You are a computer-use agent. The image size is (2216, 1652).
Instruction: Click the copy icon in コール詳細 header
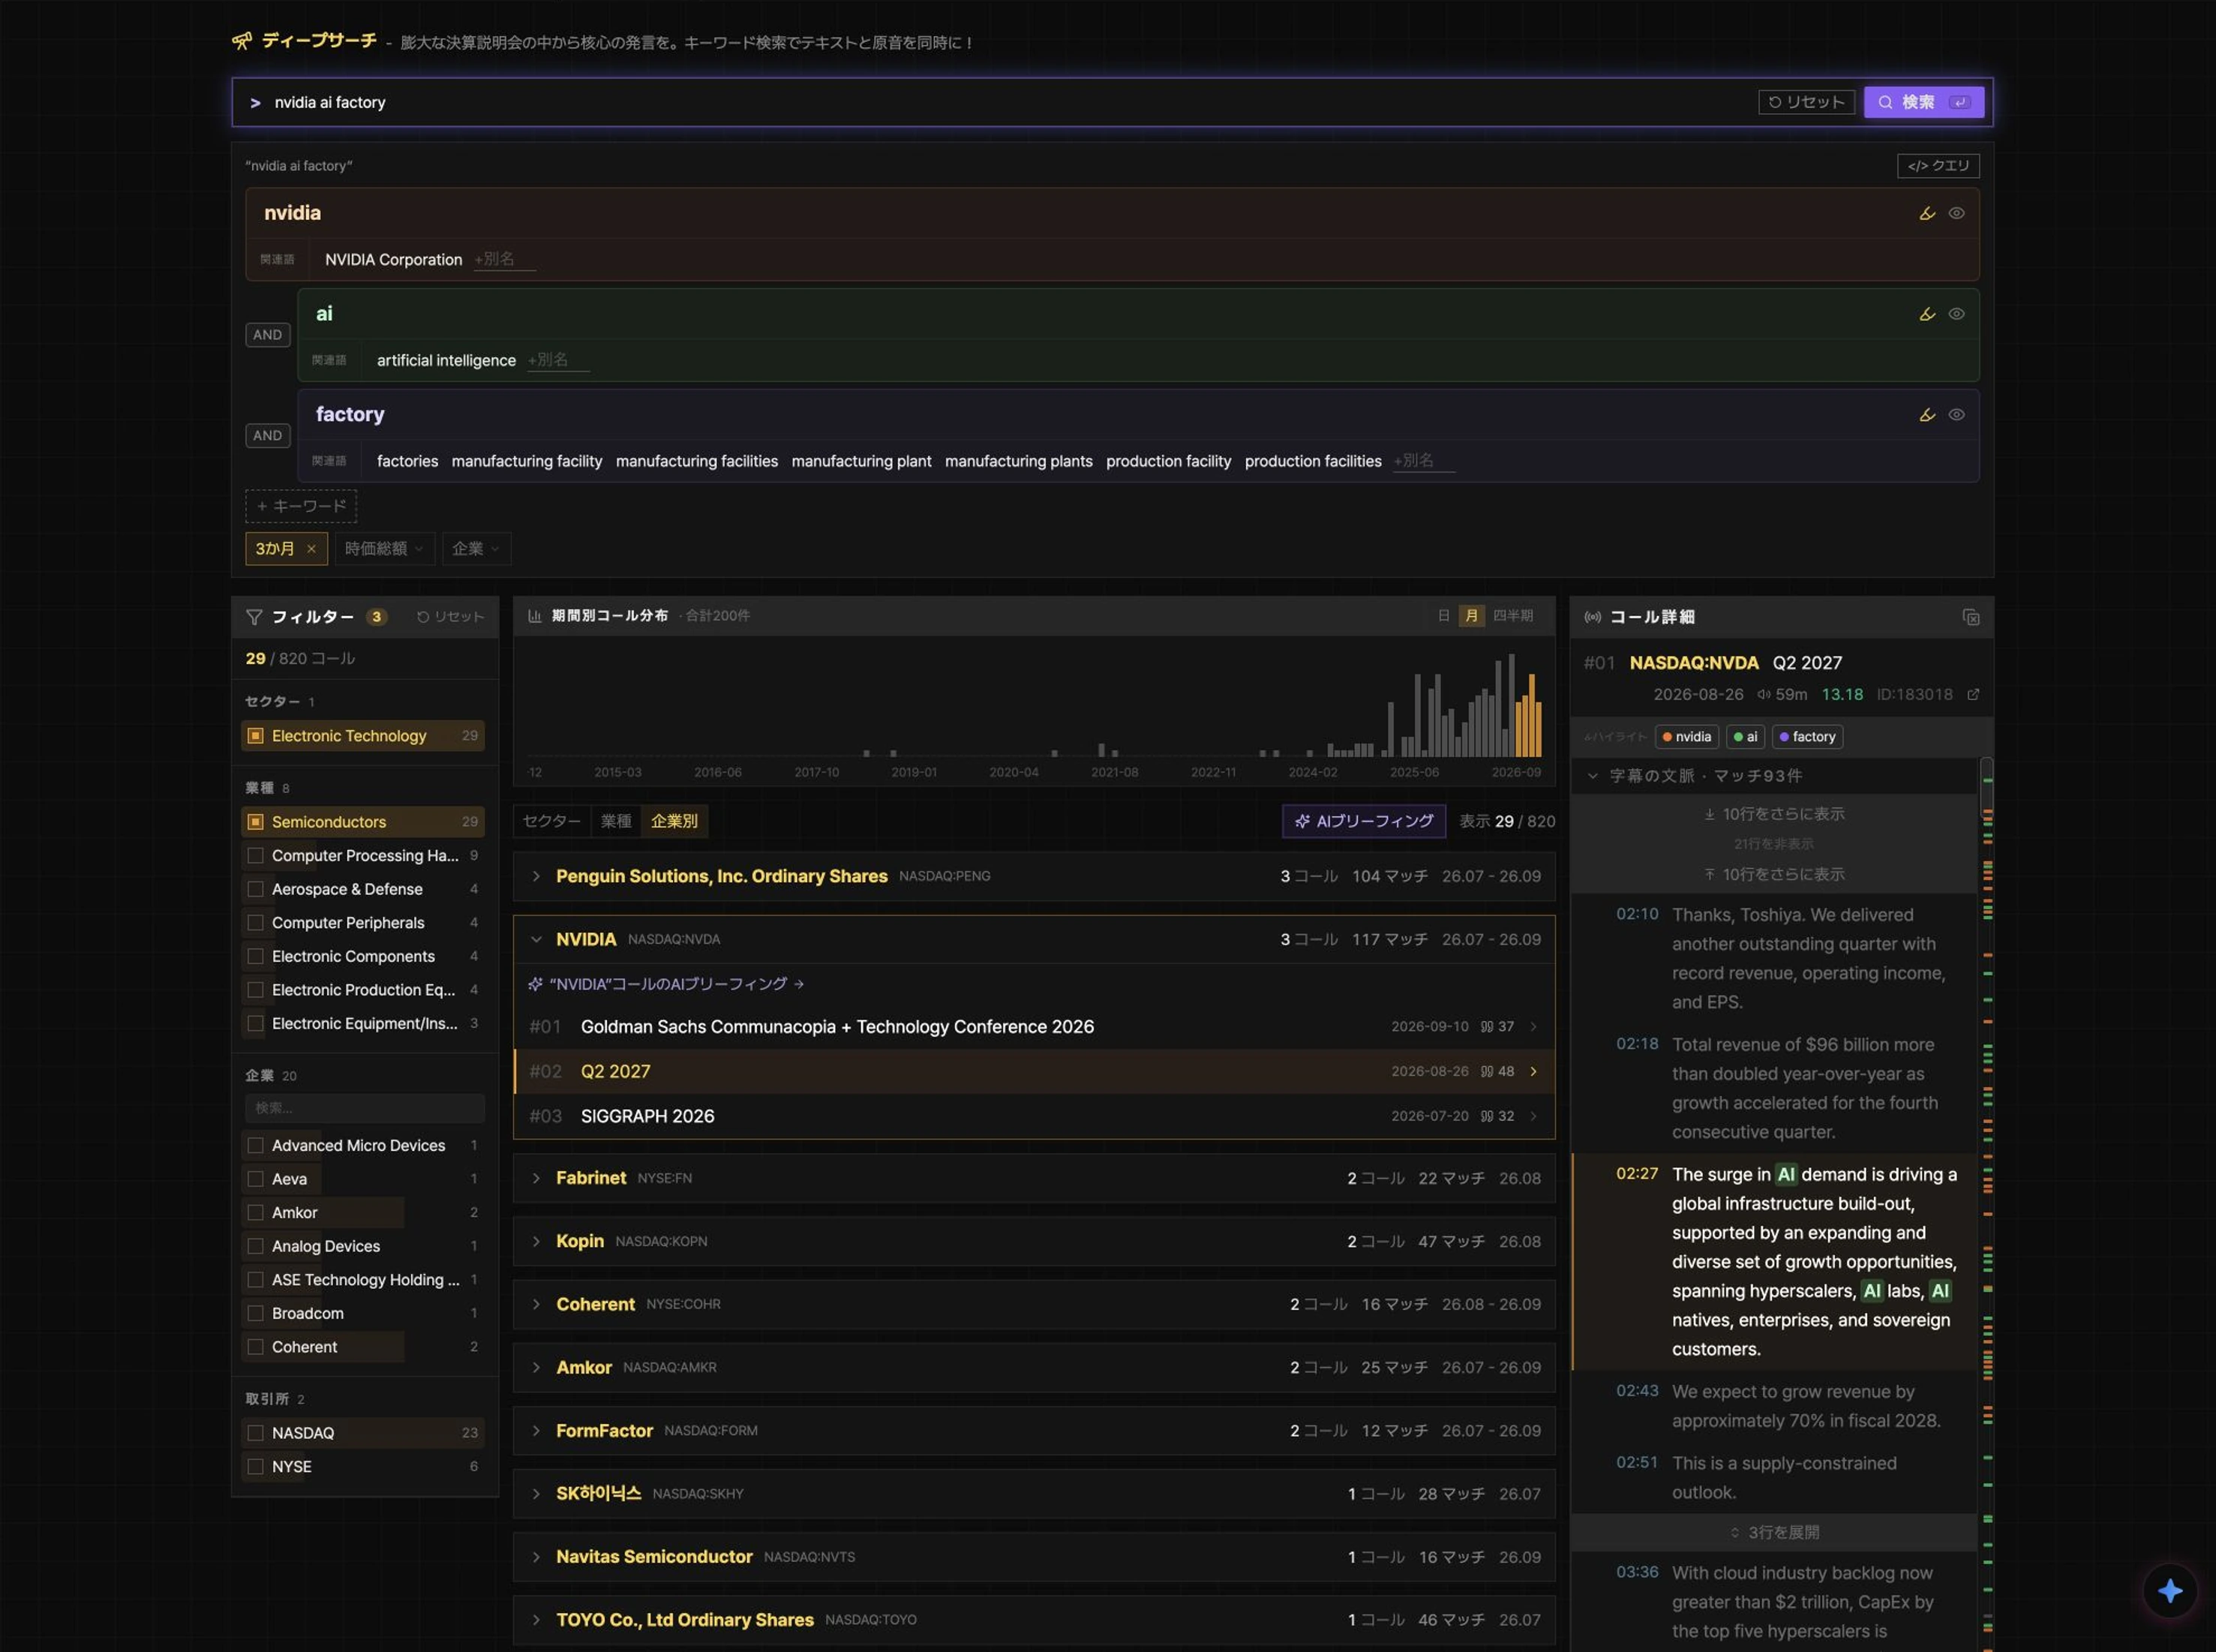click(1970, 617)
